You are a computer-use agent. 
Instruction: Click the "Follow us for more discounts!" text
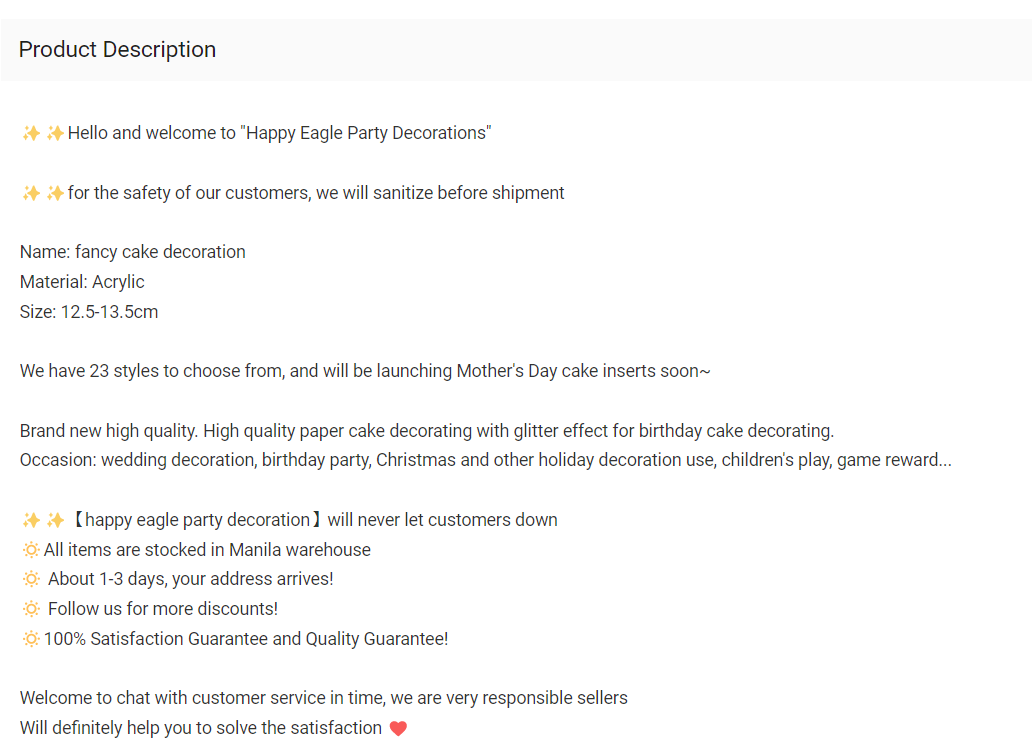click(x=163, y=609)
